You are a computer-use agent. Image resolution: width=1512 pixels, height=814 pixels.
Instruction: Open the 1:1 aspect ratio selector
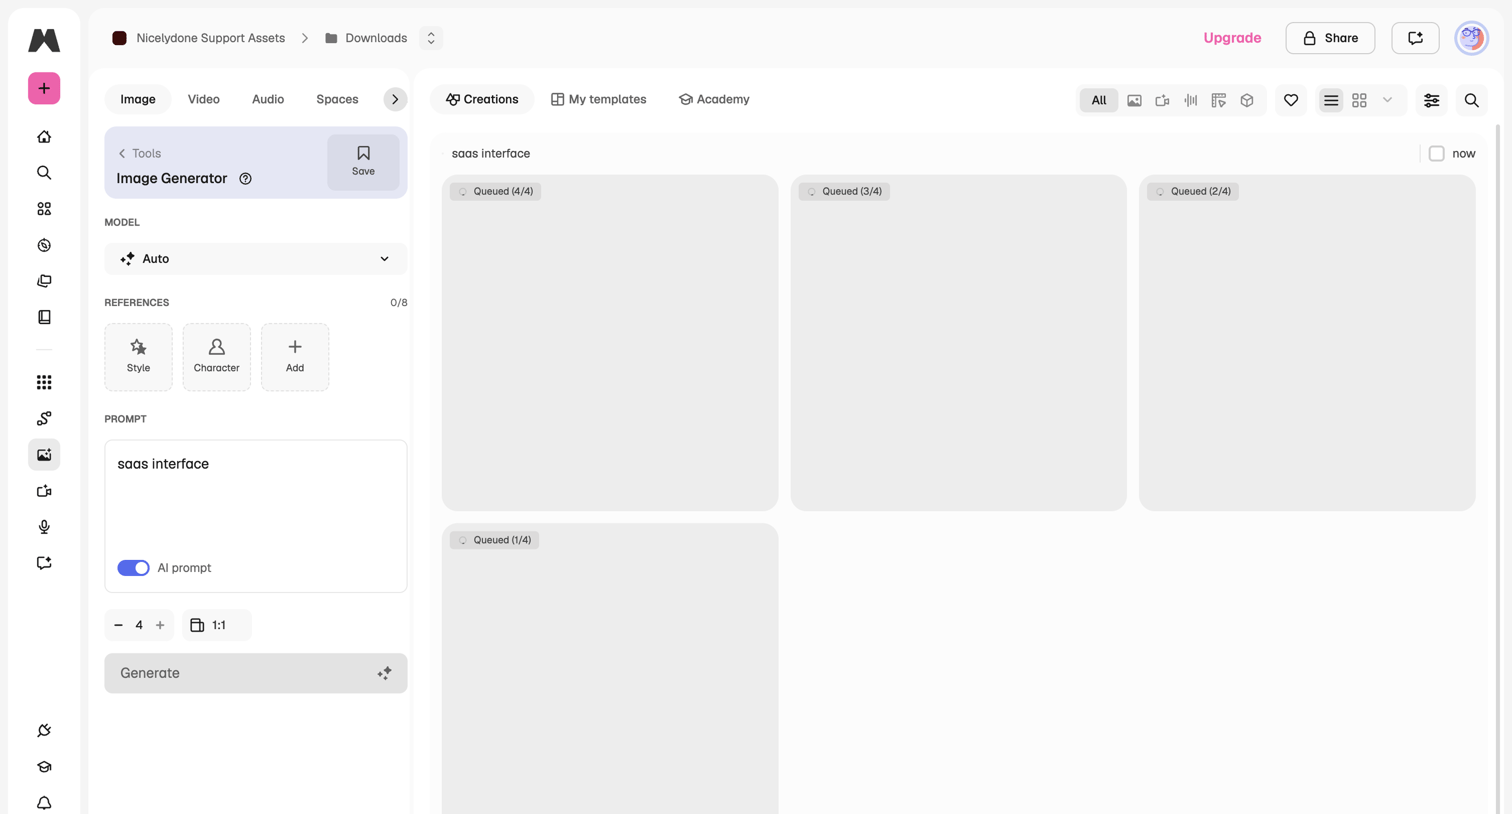click(x=217, y=625)
